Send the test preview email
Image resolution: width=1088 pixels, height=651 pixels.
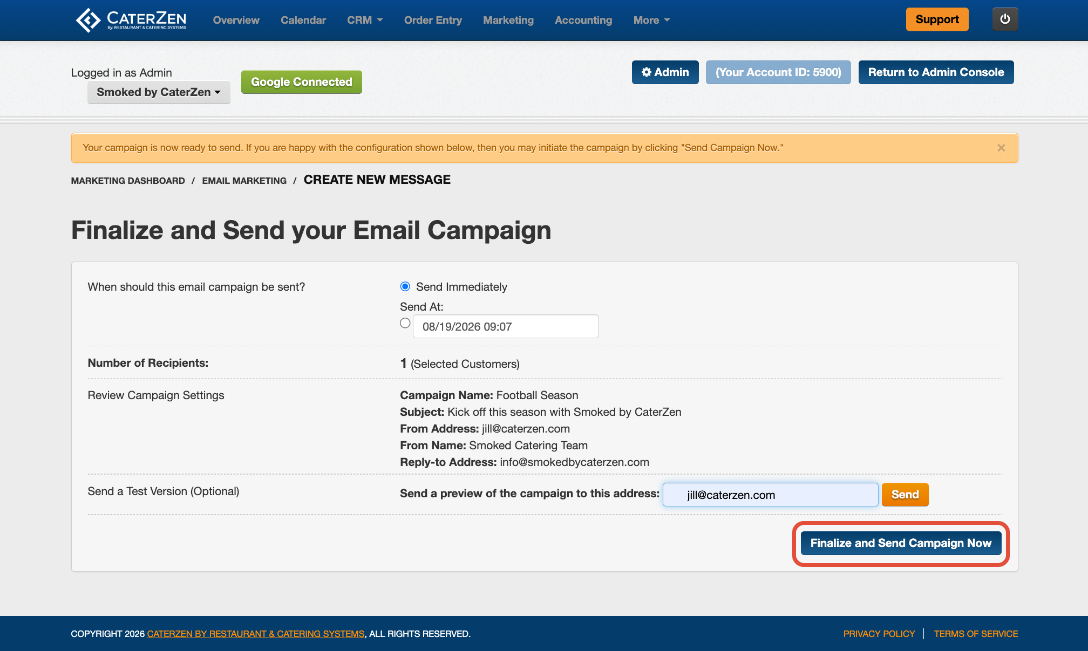click(905, 494)
